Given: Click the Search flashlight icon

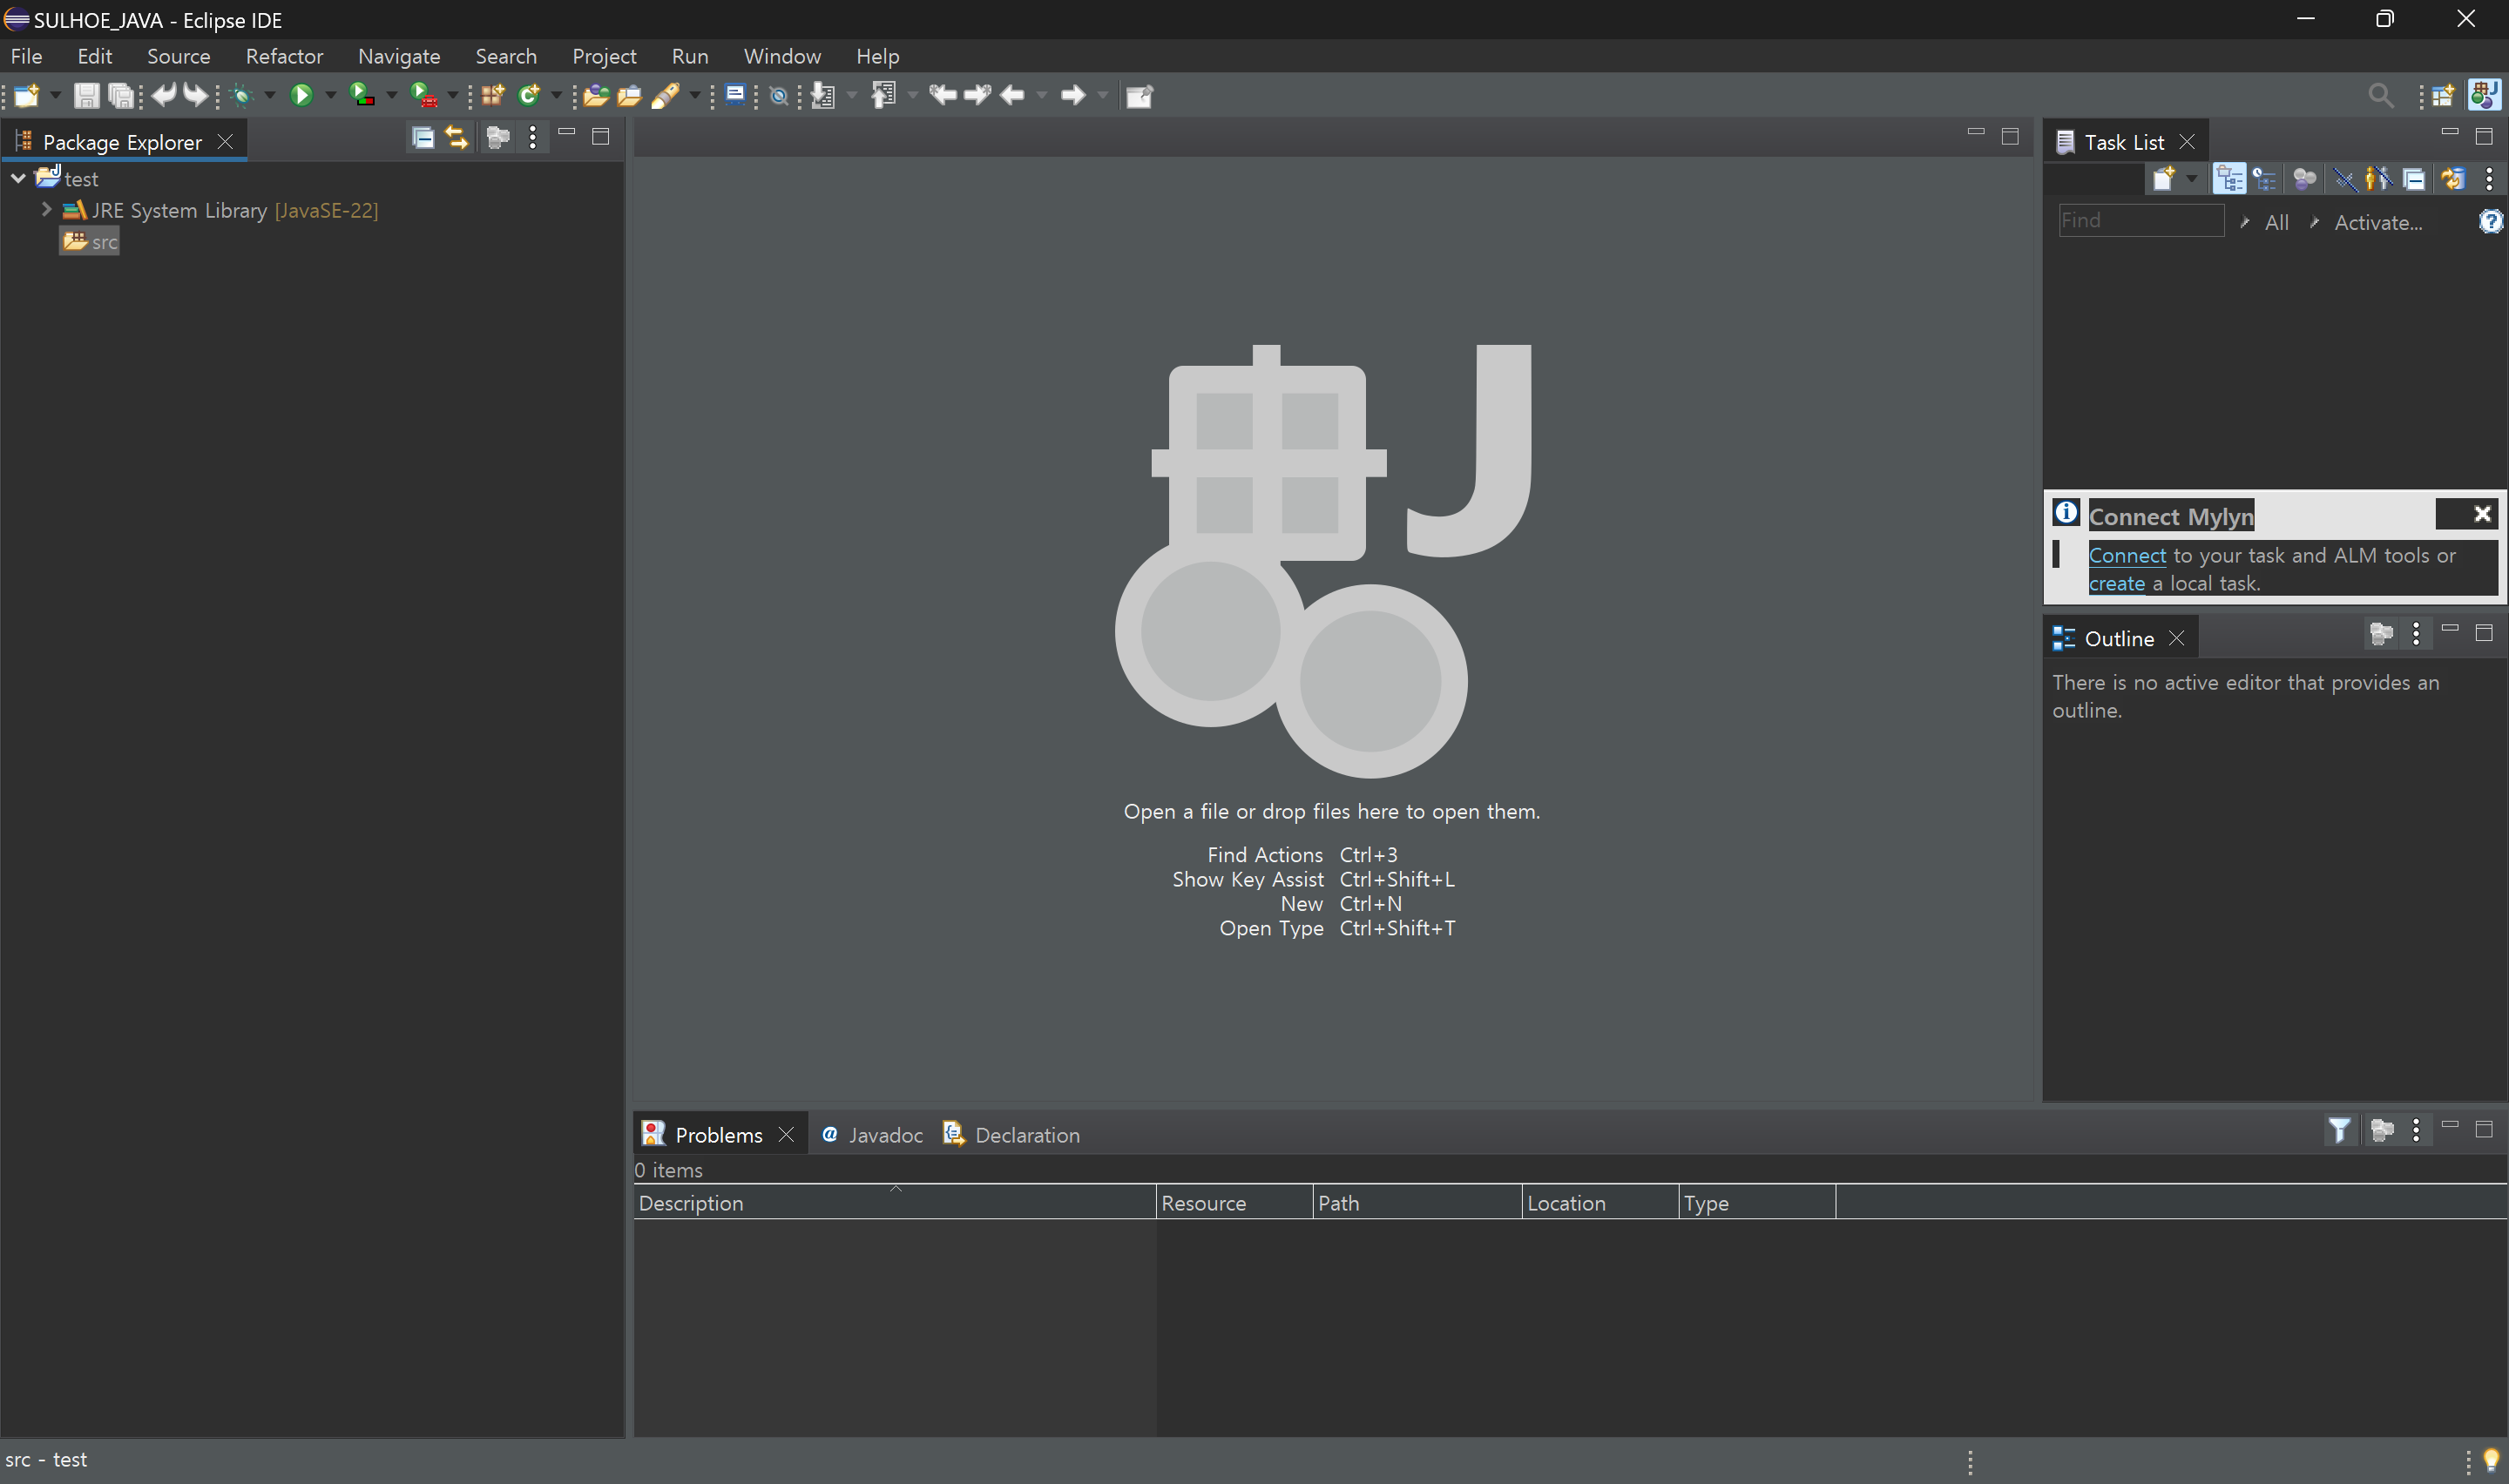Looking at the screenshot, I should pos(665,95).
